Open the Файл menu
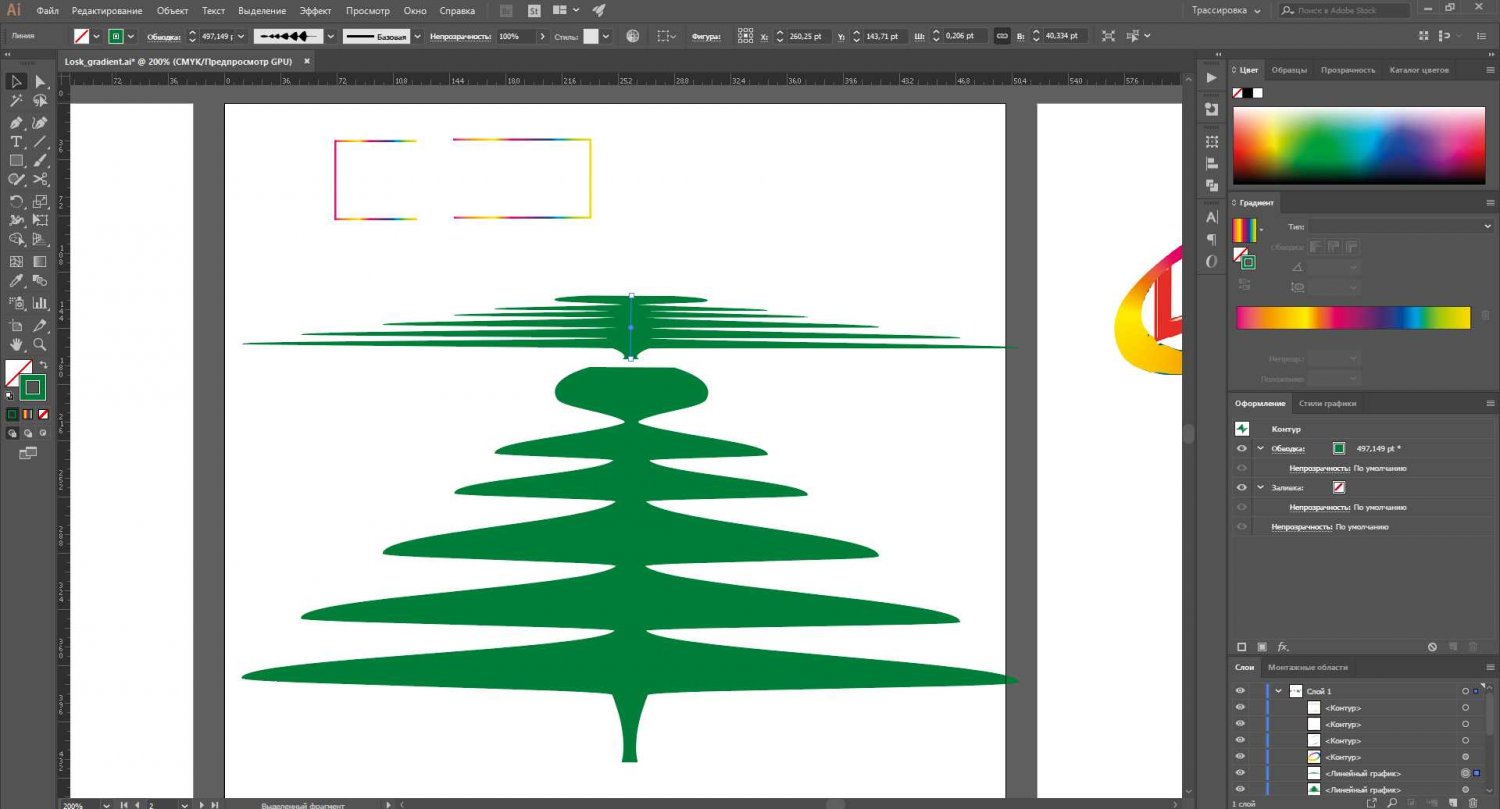This screenshot has width=1500, height=809. pos(46,11)
